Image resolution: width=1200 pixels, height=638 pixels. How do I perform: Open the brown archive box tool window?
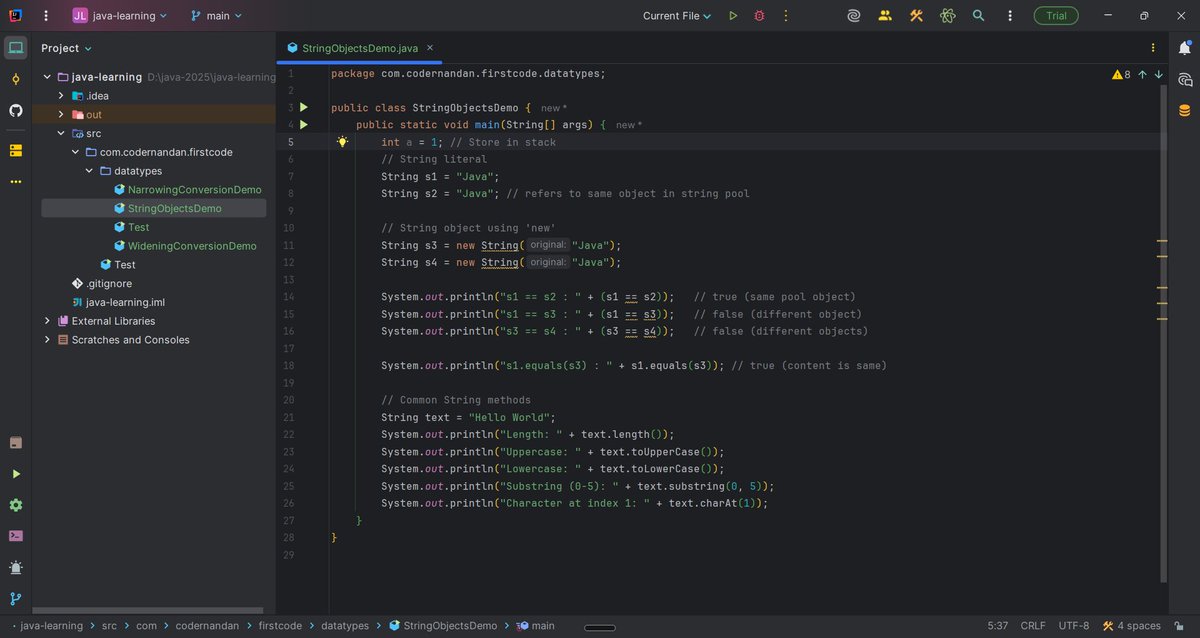pyautogui.click(x=15, y=443)
